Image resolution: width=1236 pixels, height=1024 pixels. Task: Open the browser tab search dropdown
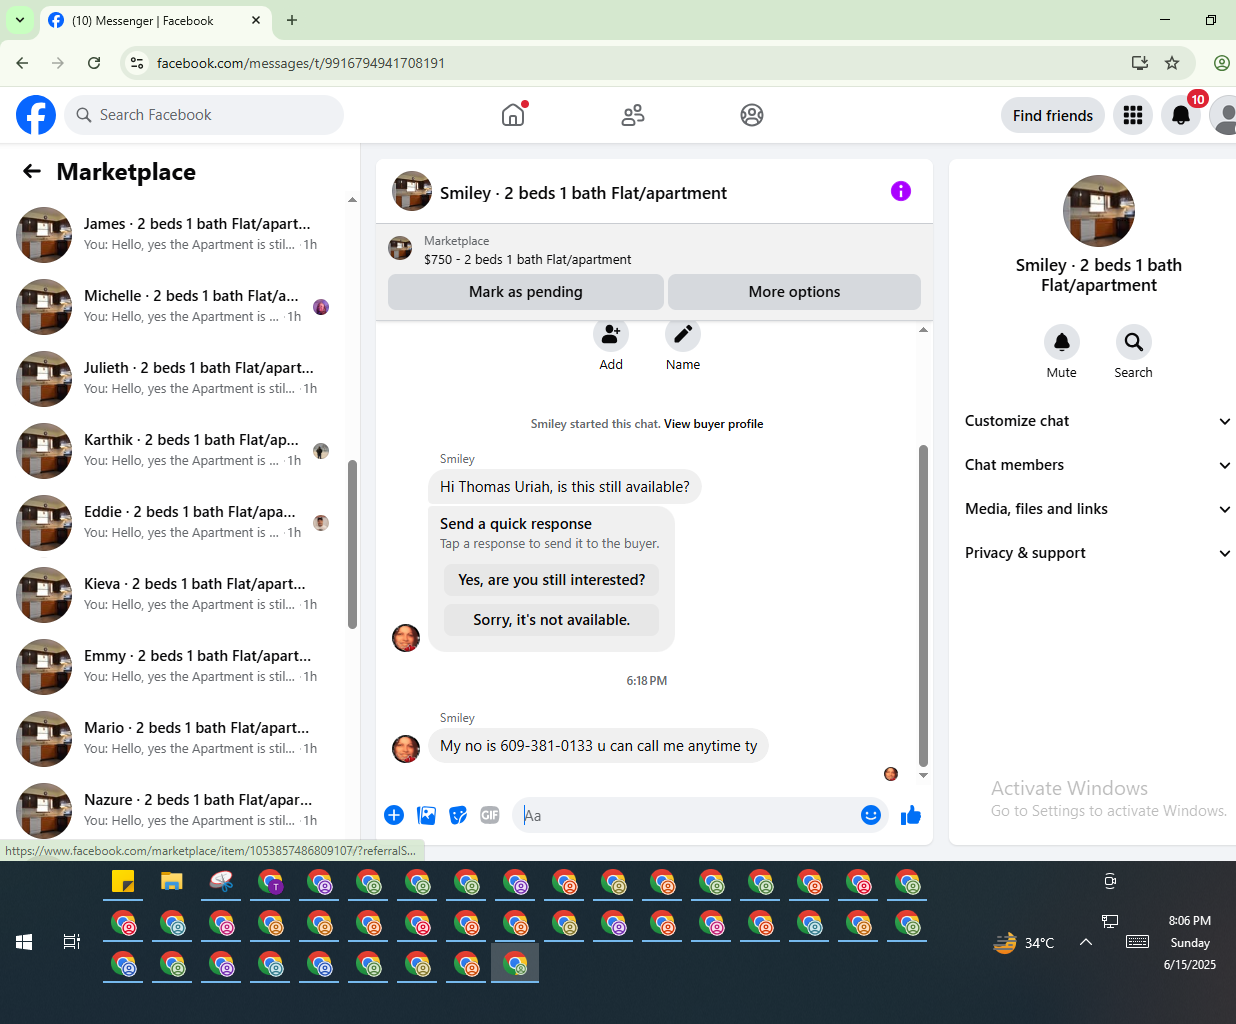tap(20, 20)
